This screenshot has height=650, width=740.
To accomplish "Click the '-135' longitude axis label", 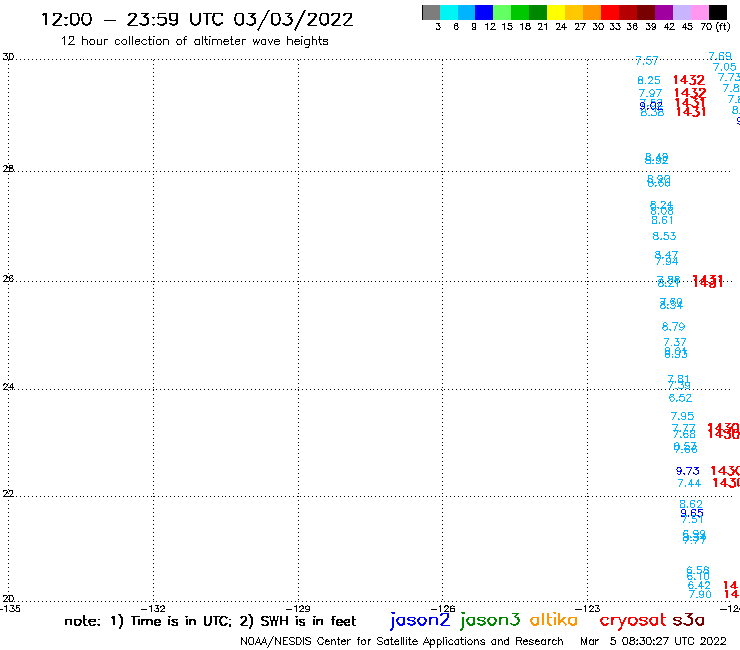I will pos(10,609).
